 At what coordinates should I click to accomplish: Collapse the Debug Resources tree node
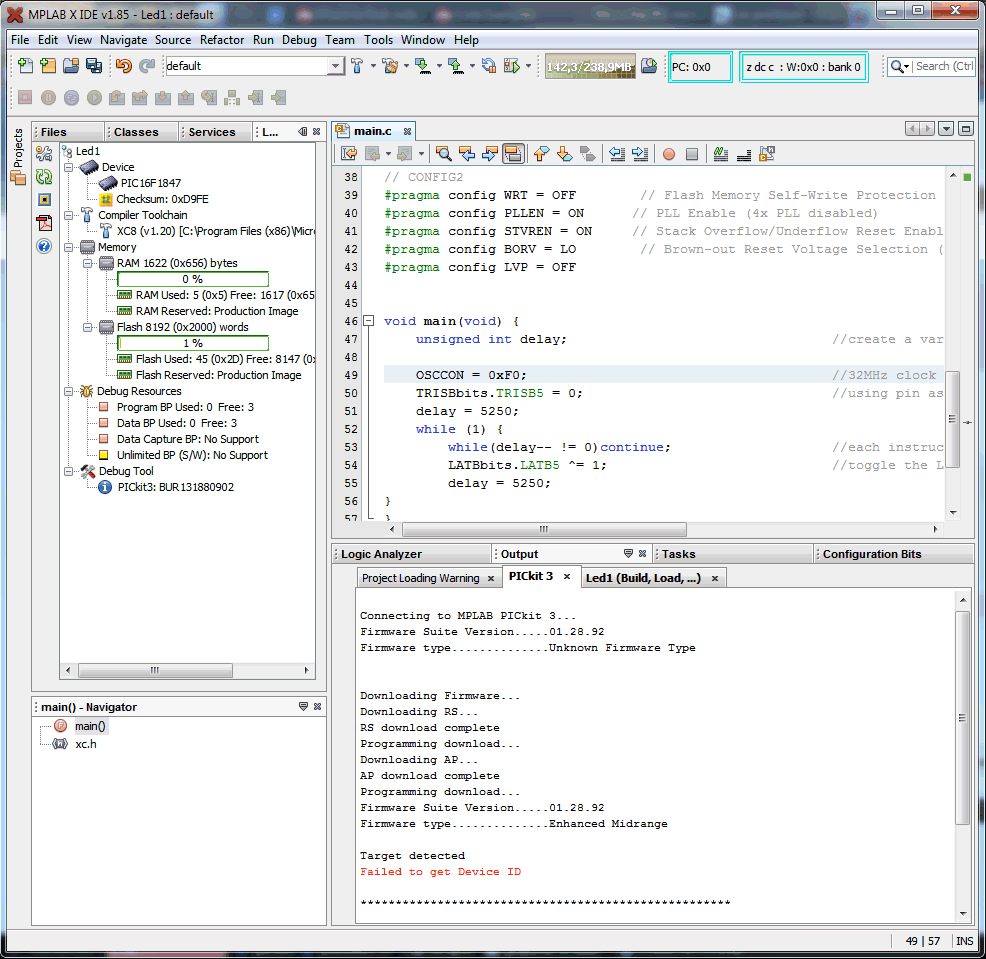(x=69, y=391)
